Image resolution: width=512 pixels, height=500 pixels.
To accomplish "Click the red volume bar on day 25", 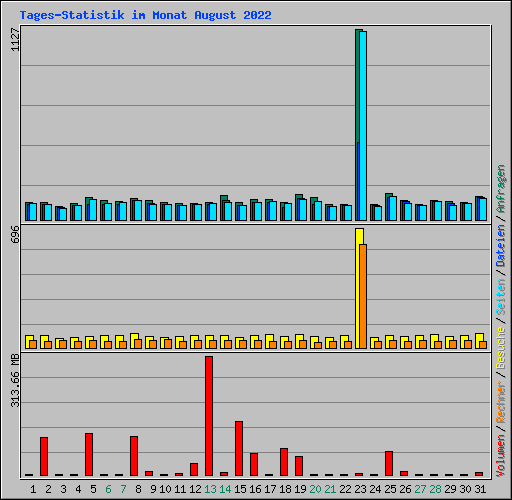I will (389, 463).
